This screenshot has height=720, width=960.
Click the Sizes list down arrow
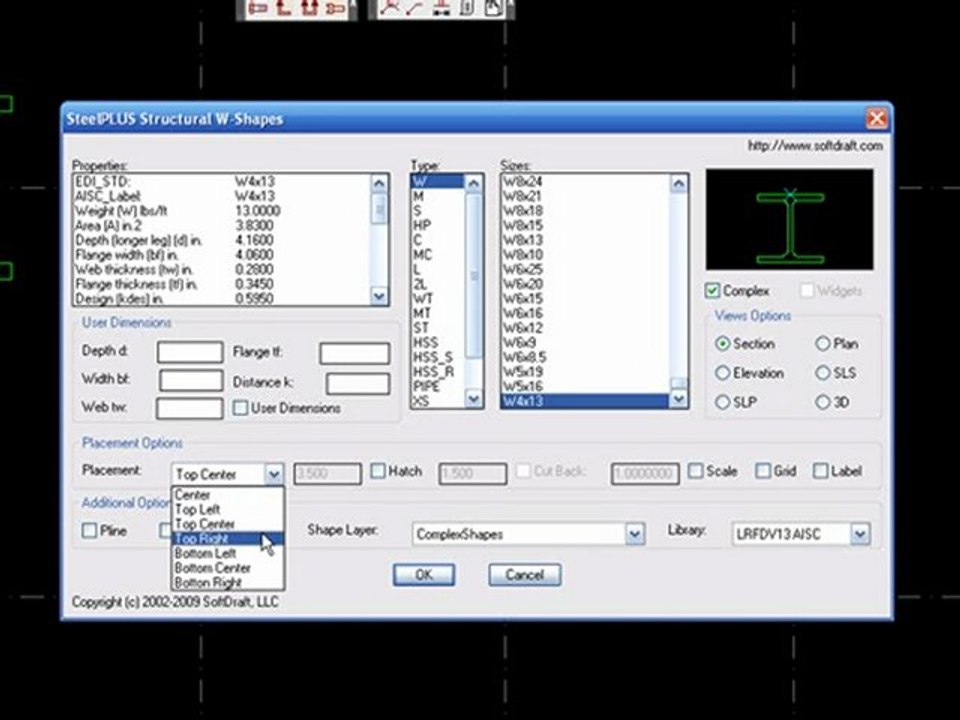pos(678,400)
